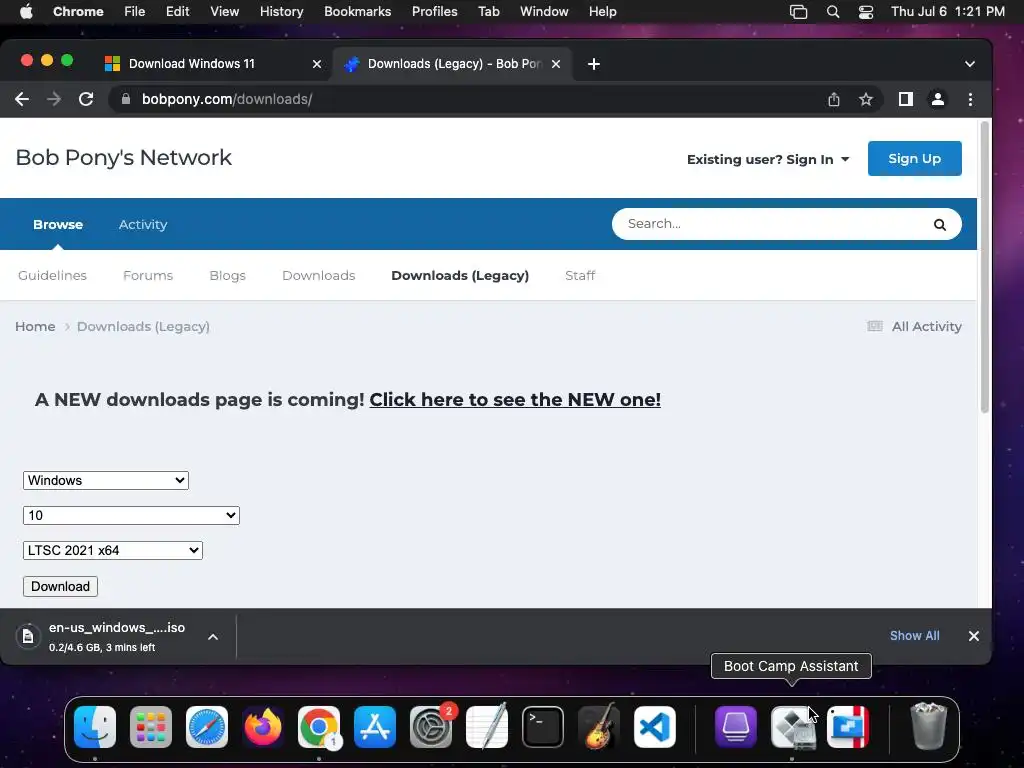Toggle Chrome side panel
The image size is (1024, 768).
pyautogui.click(x=905, y=99)
